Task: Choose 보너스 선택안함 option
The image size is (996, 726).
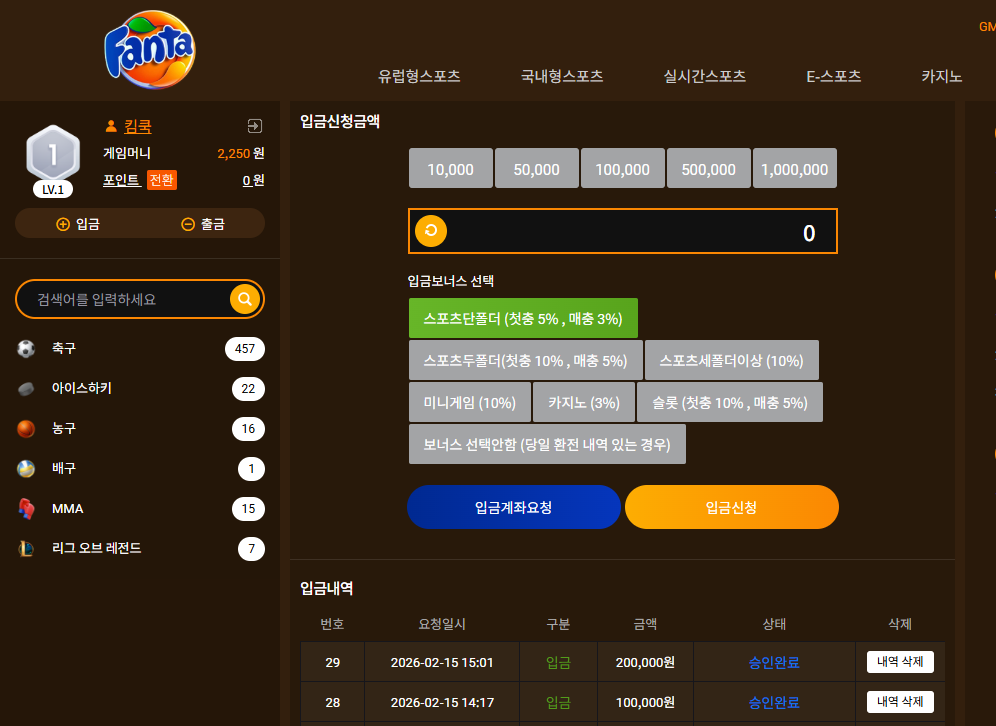Action: pos(547,445)
